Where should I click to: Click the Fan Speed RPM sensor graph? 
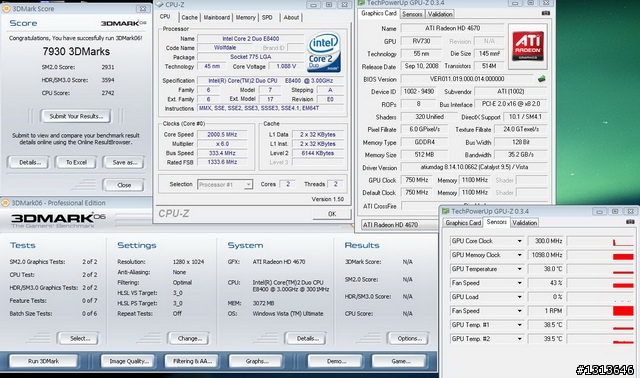(600, 311)
